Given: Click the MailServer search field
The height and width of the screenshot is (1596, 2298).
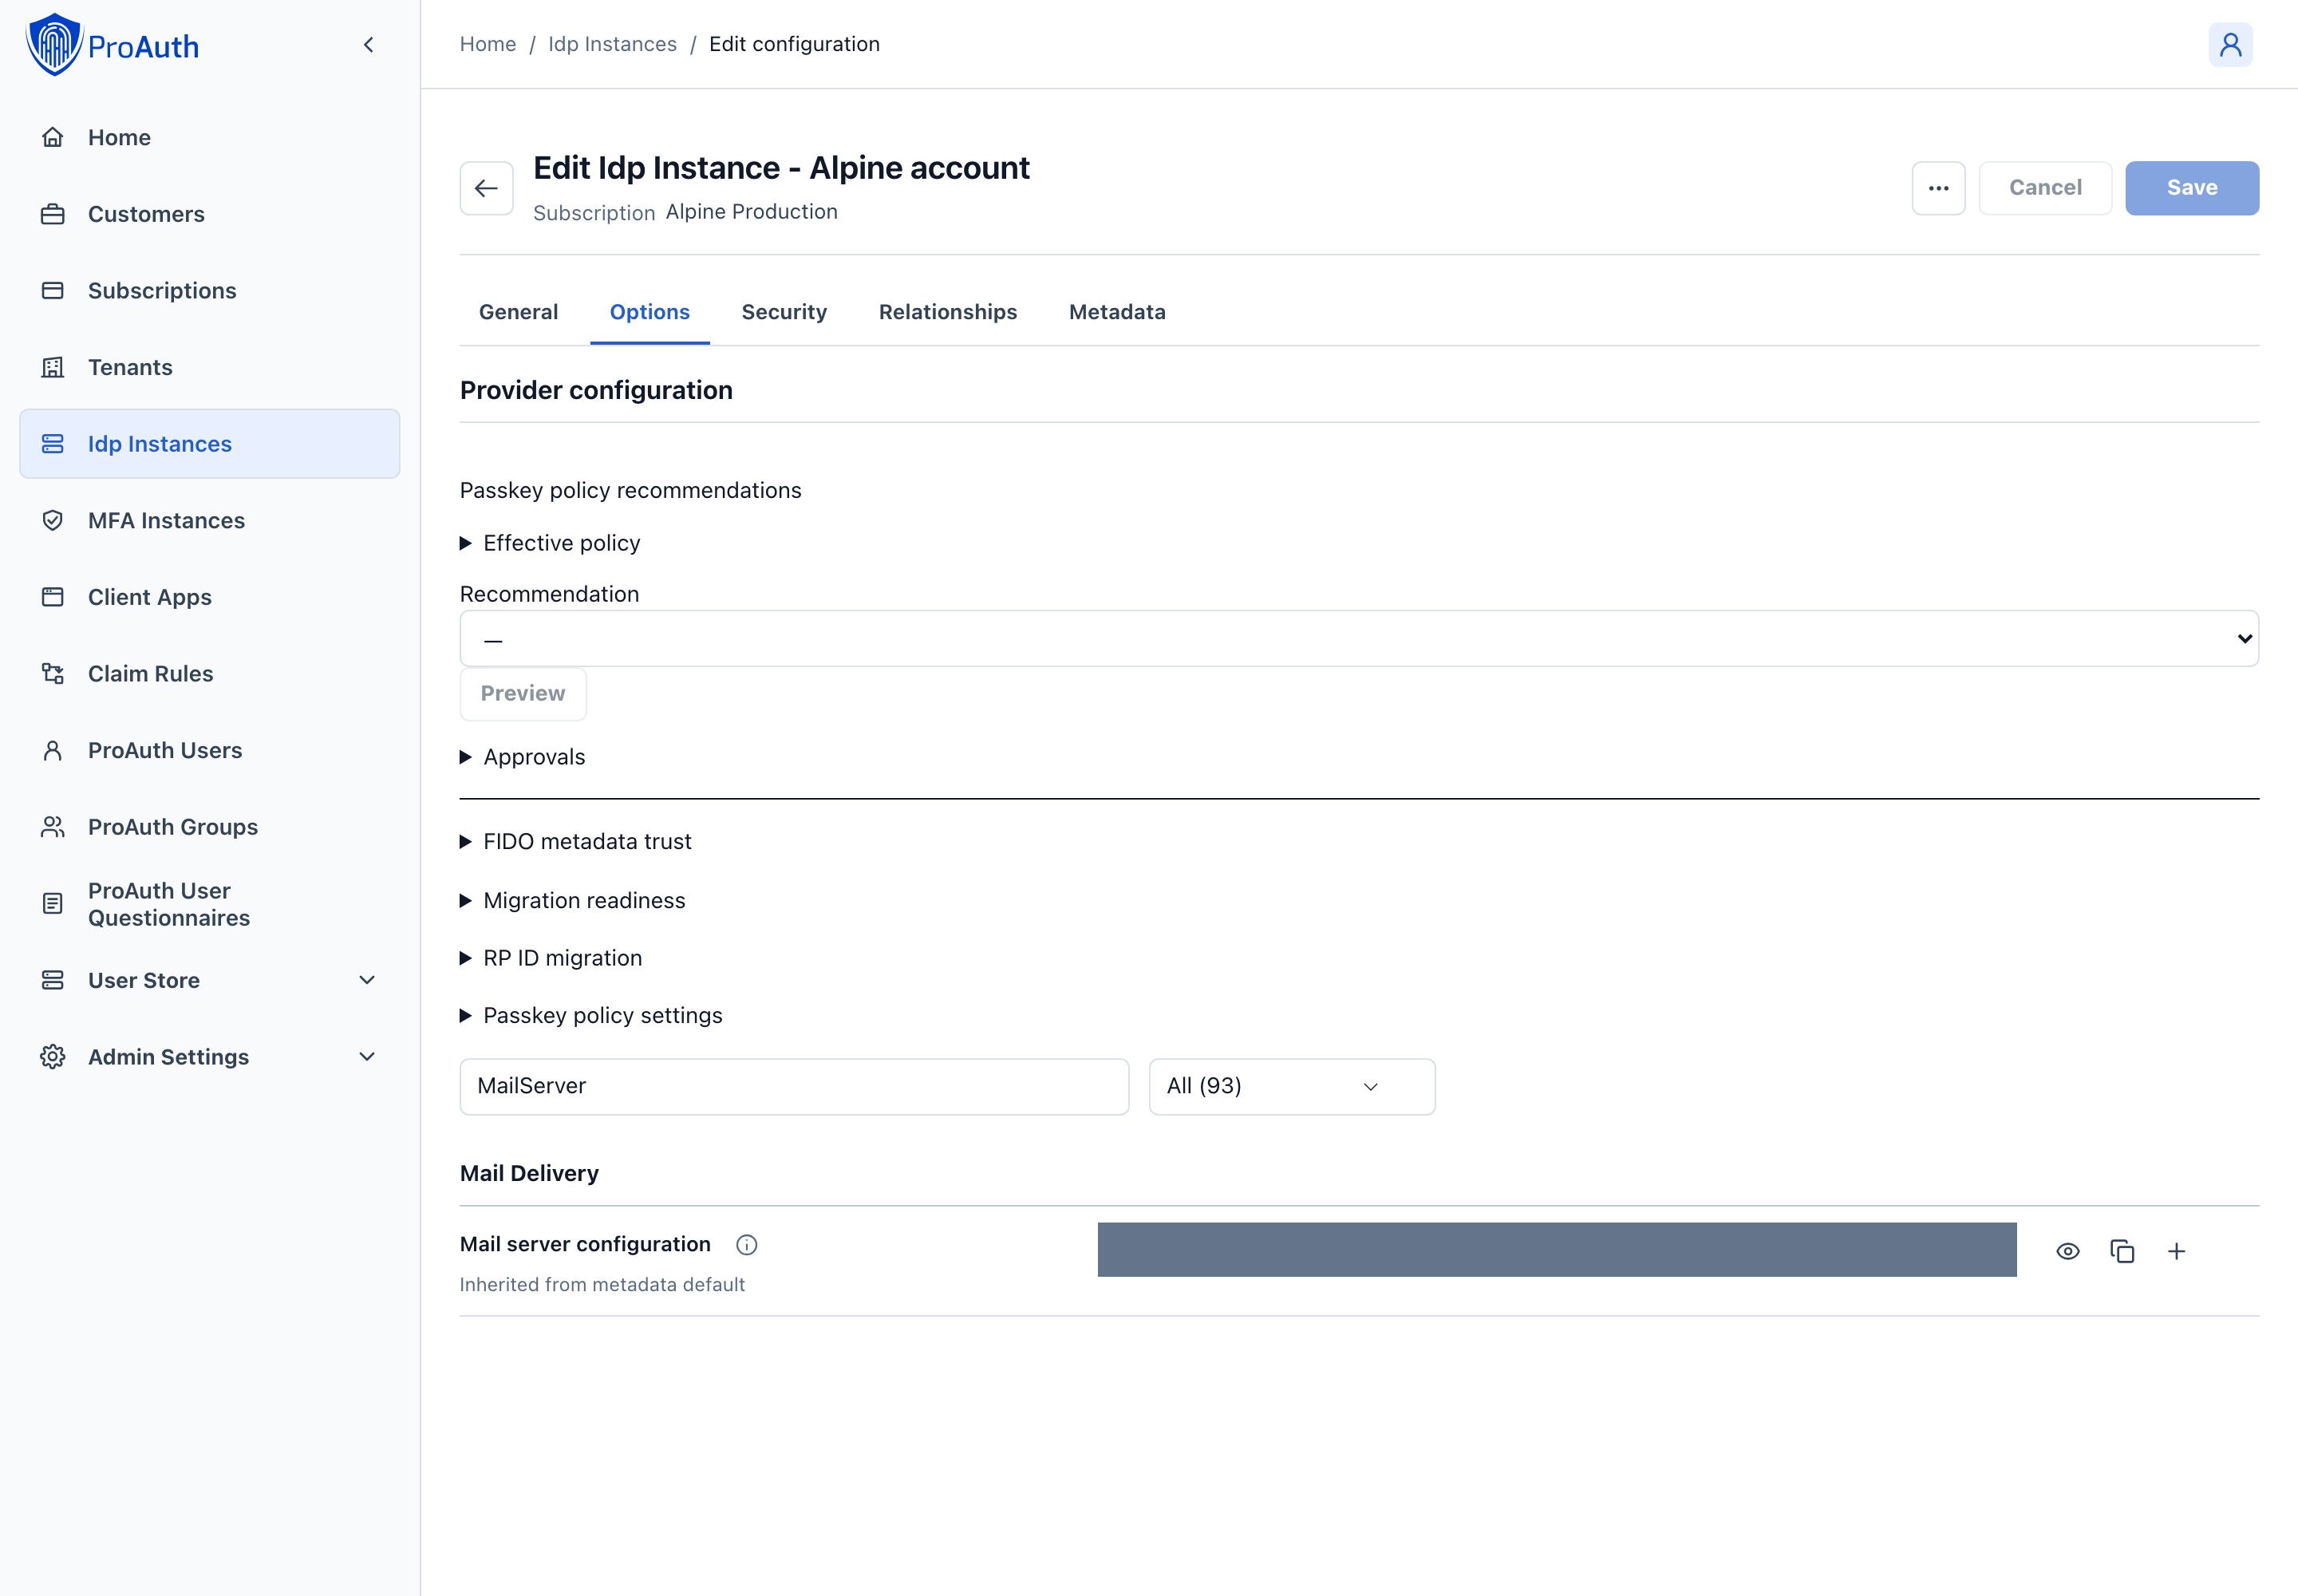Looking at the screenshot, I should click(794, 1087).
